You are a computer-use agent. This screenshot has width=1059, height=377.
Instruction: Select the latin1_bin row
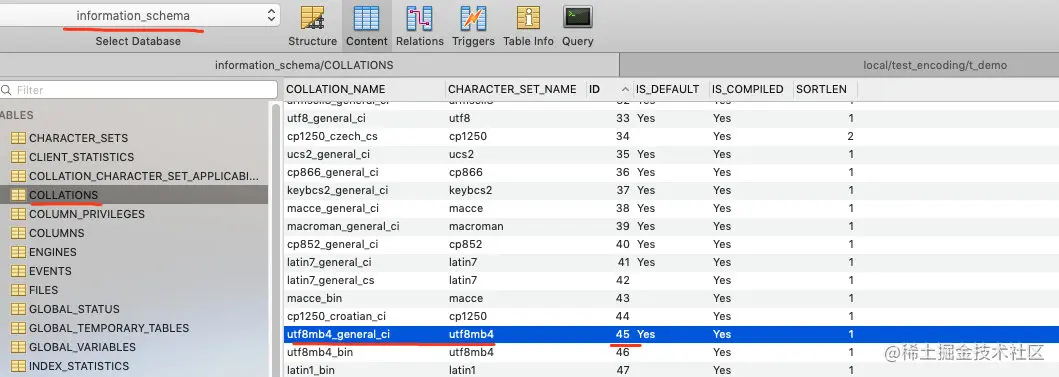671,370
